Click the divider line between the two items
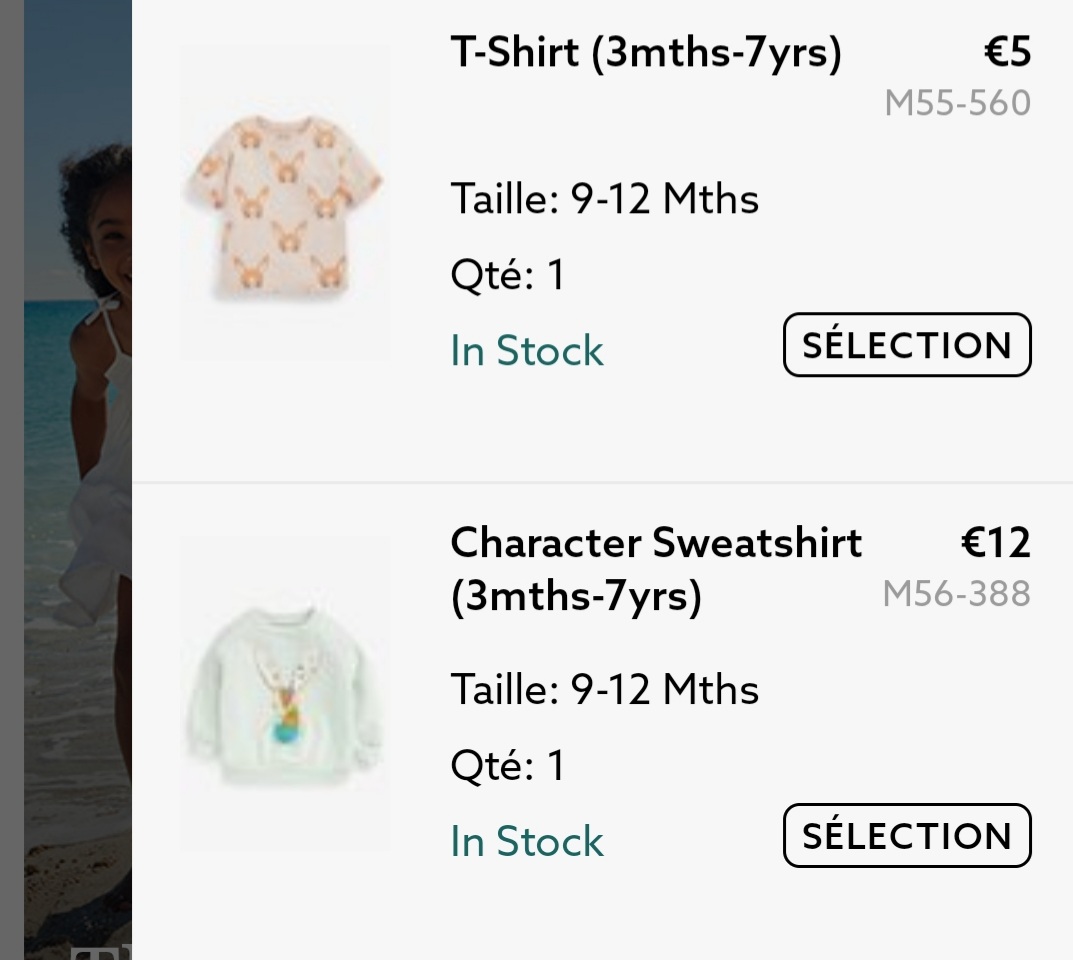The width and height of the screenshot is (1073, 960). click(x=600, y=483)
